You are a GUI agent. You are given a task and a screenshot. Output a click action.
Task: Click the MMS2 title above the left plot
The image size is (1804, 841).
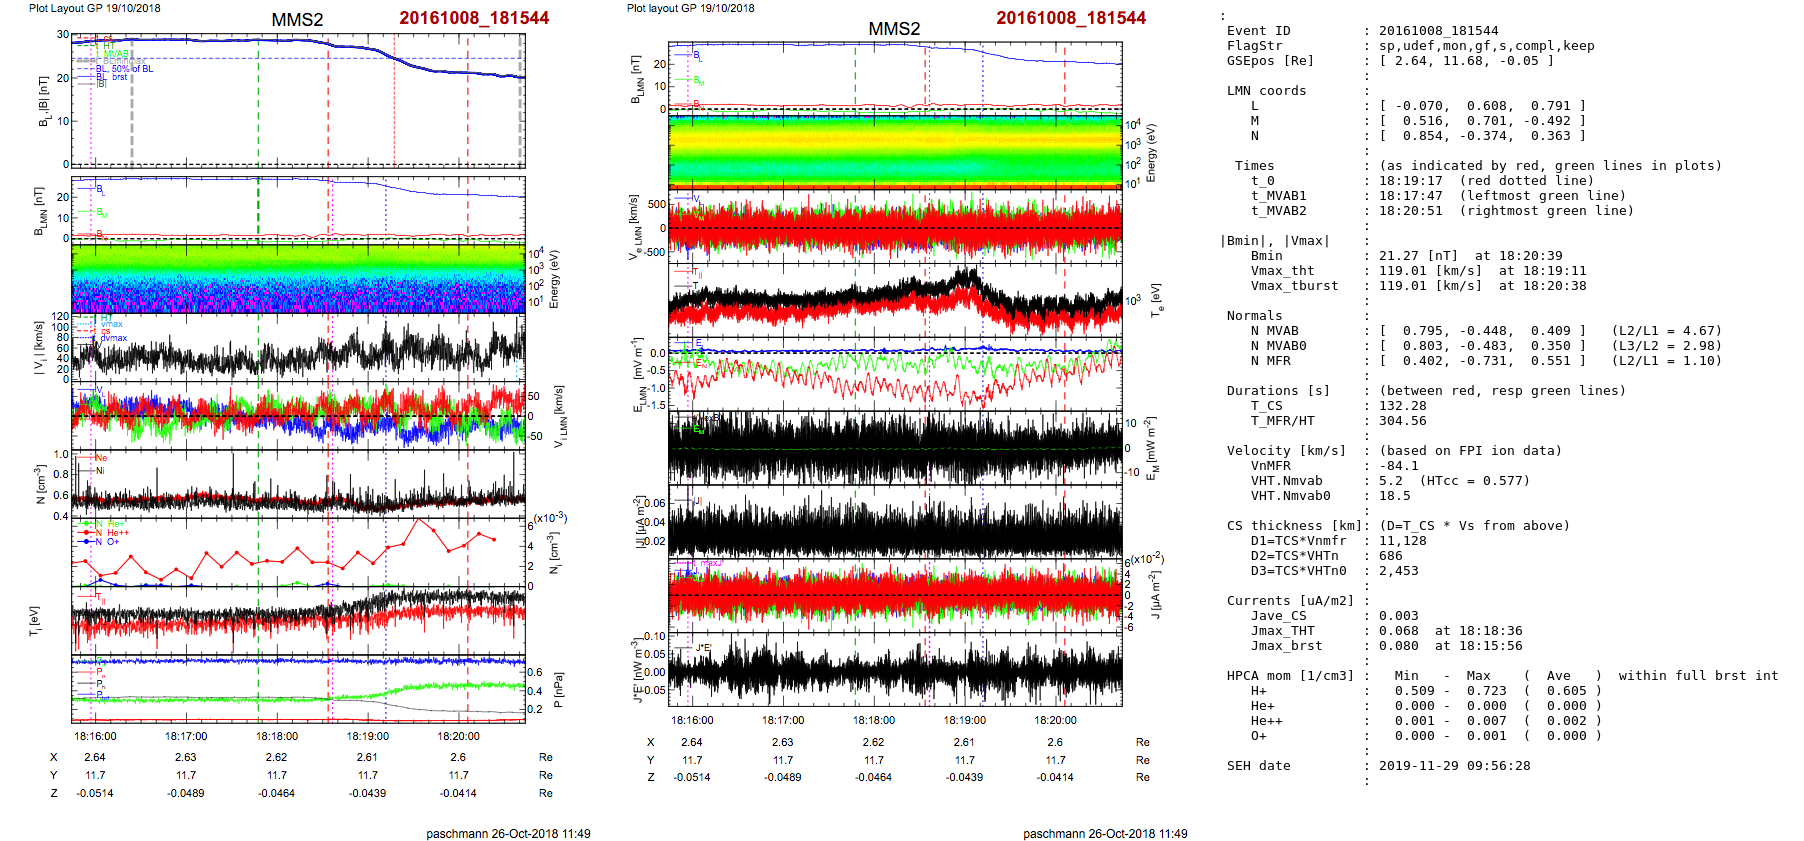[x=297, y=20]
